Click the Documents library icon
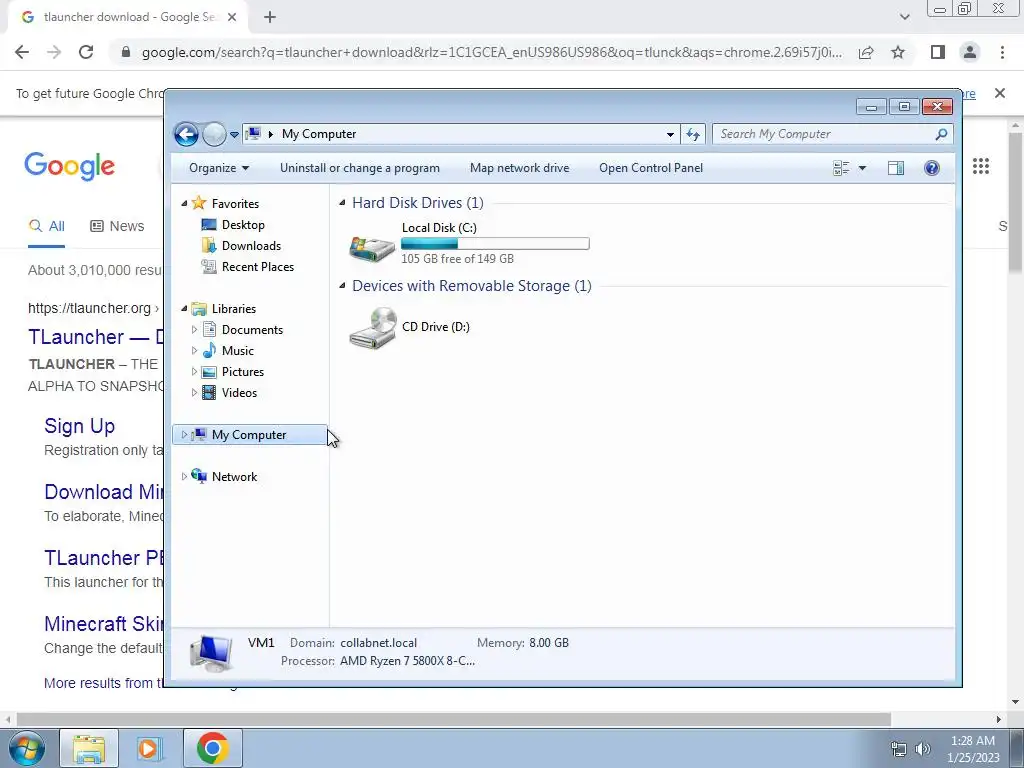The height and width of the screenshot is (768, 1024). point(209,329)
